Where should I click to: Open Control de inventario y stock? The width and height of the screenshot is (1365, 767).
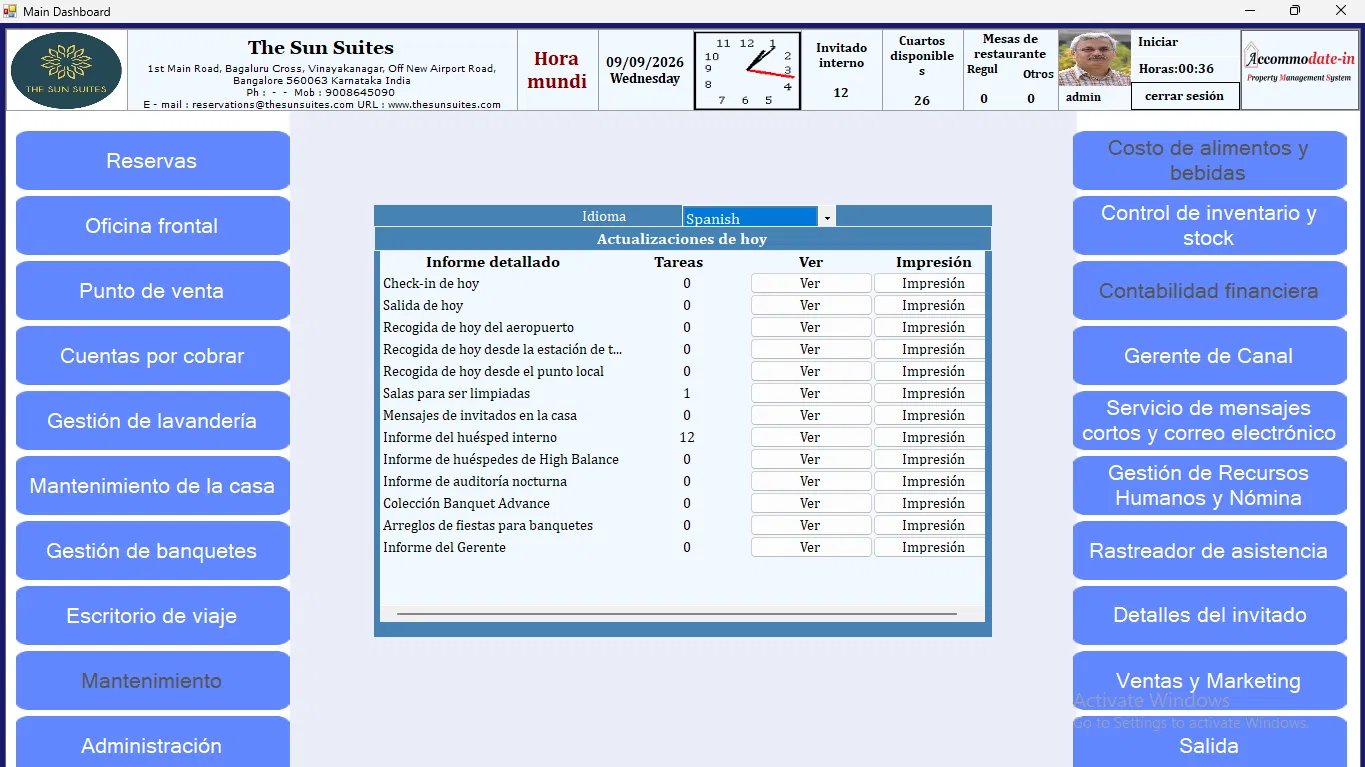[x=1209, y=226]
